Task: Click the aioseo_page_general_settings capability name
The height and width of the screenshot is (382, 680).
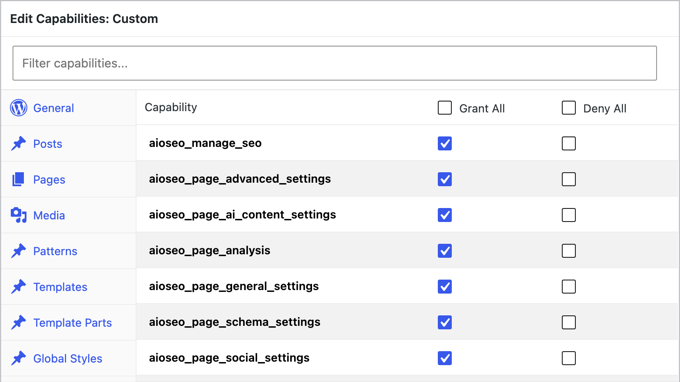Action: click(x=234, y=286)
